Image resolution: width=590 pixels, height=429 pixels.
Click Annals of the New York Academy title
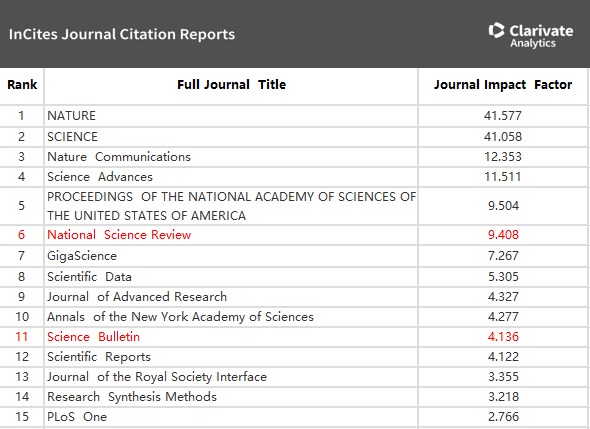coord(180,317)
